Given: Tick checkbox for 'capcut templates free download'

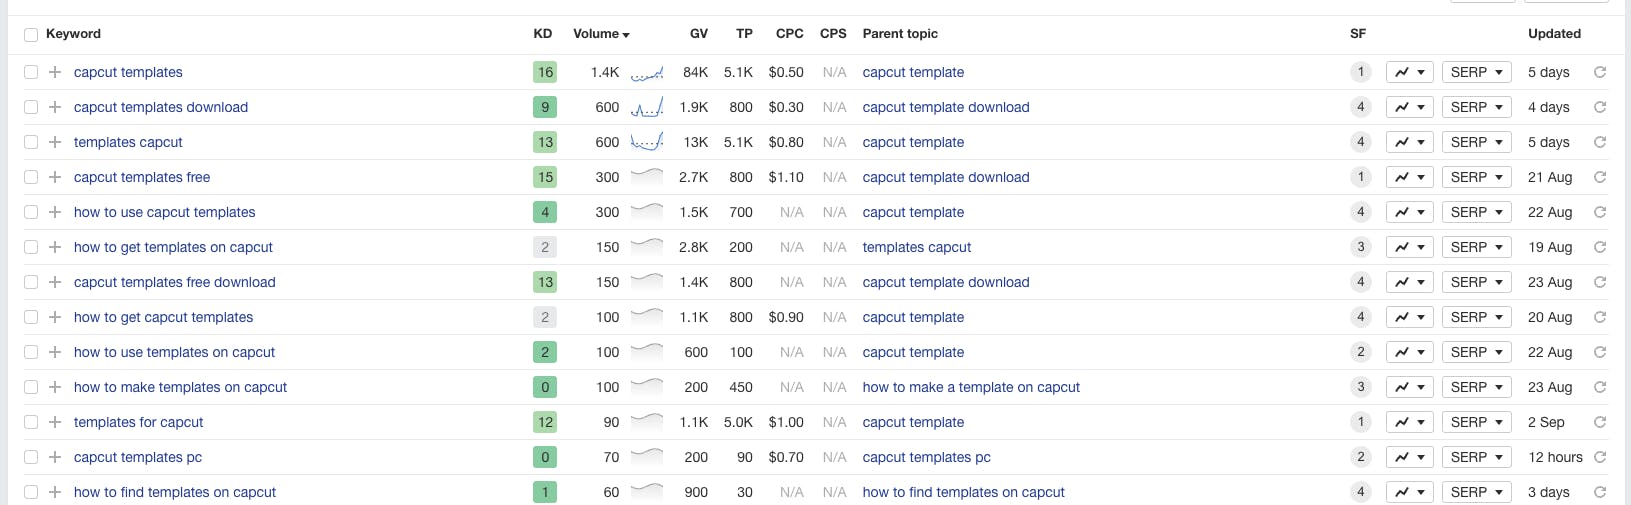Looking at the screenshot, I should (31, 282).
